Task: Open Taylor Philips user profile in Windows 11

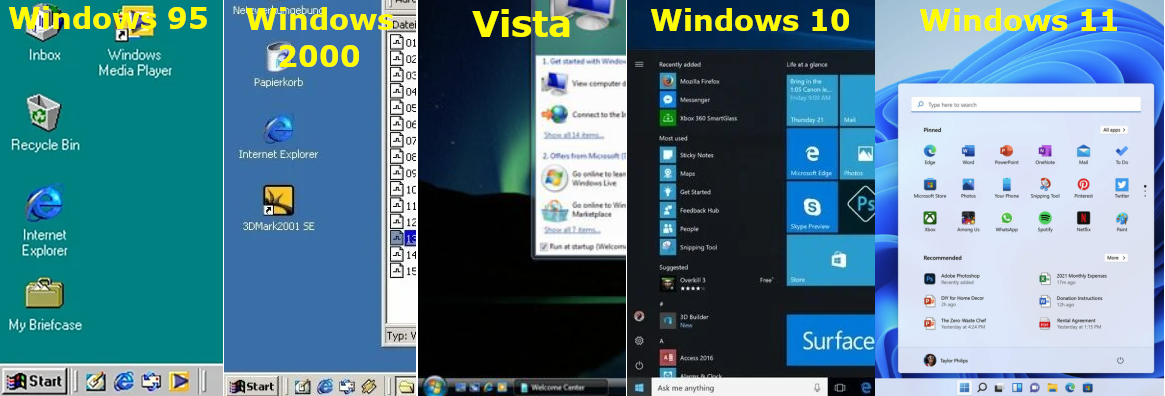Action: click(x=946, y=360)
